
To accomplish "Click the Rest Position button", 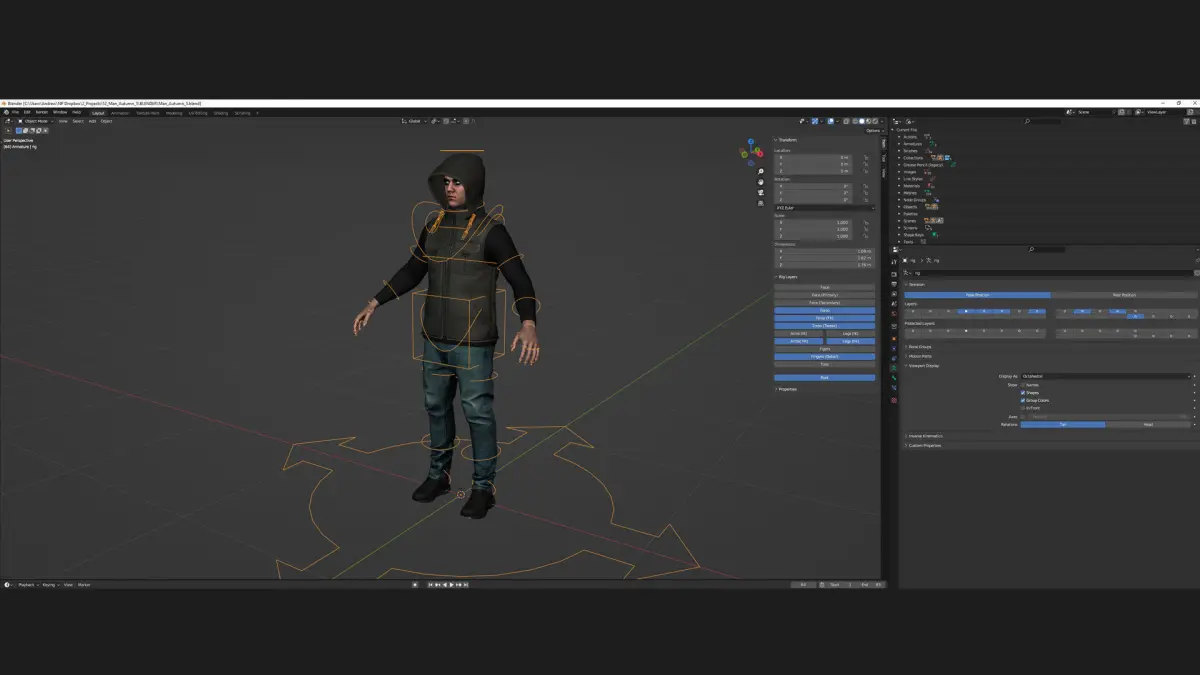I will click(1124, 295).
